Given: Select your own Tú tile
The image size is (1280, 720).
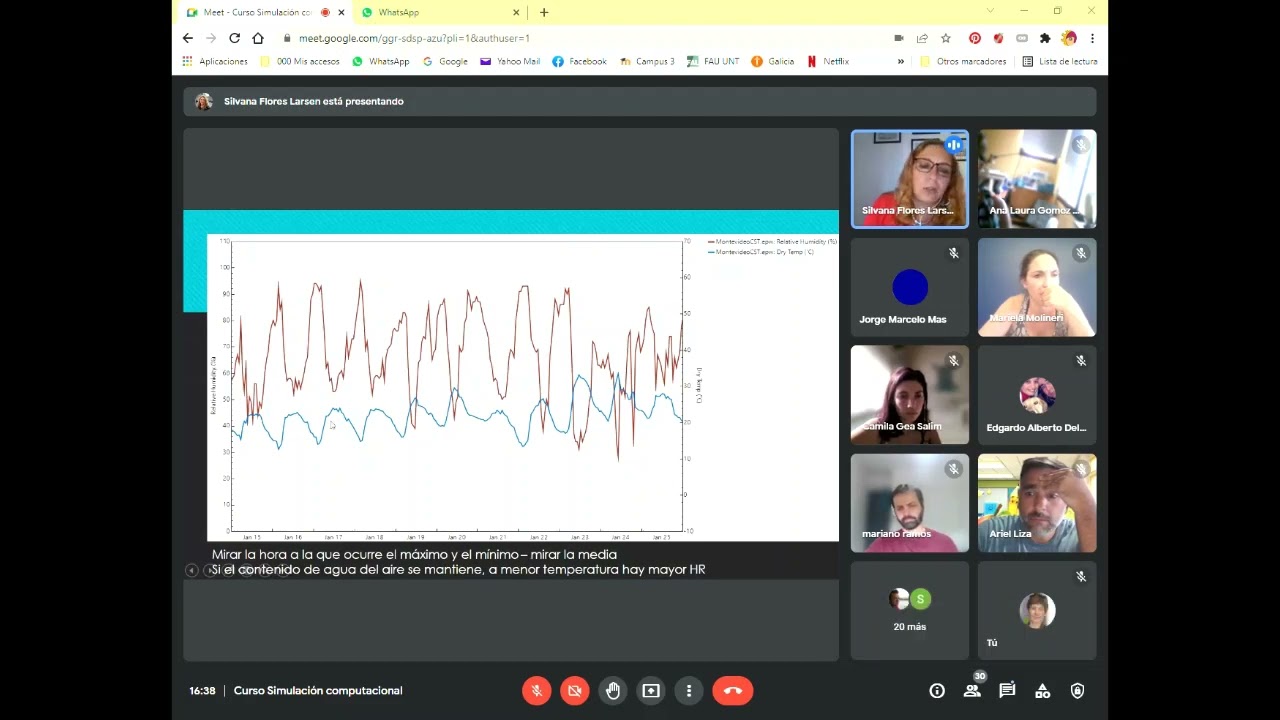Looking at the screenshot, I should 1037,610.
